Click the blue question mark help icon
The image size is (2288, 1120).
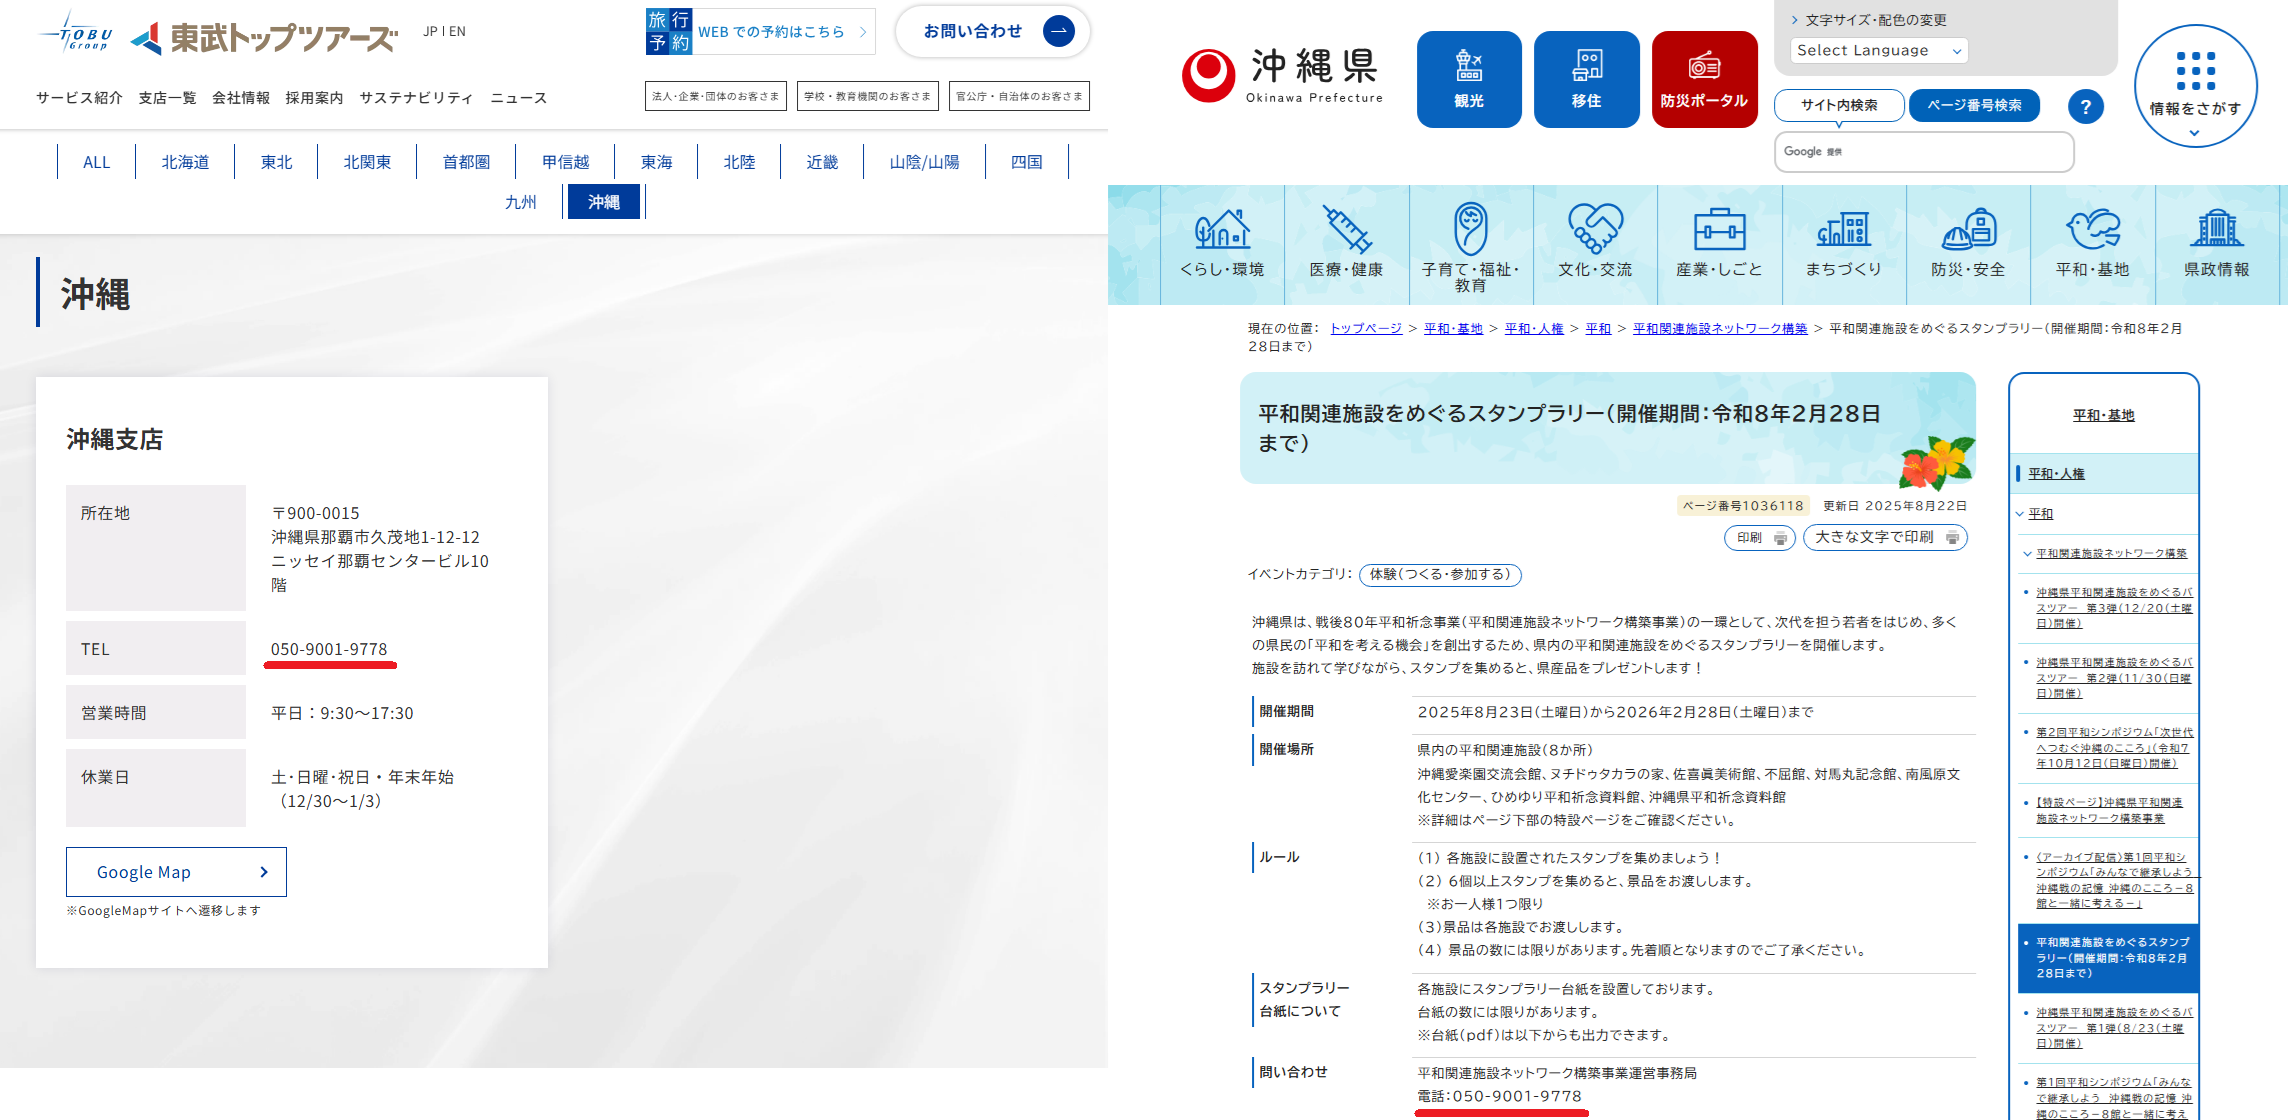click(x=2085, y=106)
